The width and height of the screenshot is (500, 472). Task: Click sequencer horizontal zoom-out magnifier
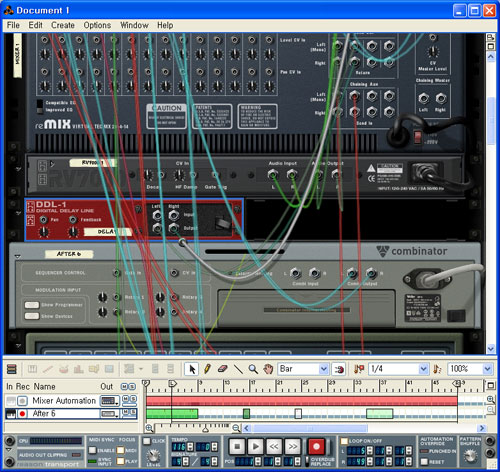[236, 428]
